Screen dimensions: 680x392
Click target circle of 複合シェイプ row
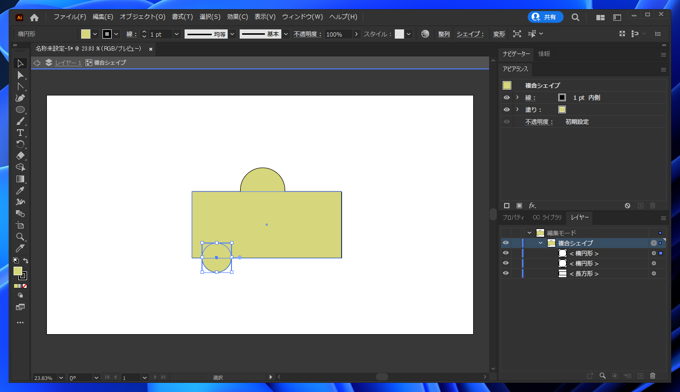point(654,243)
